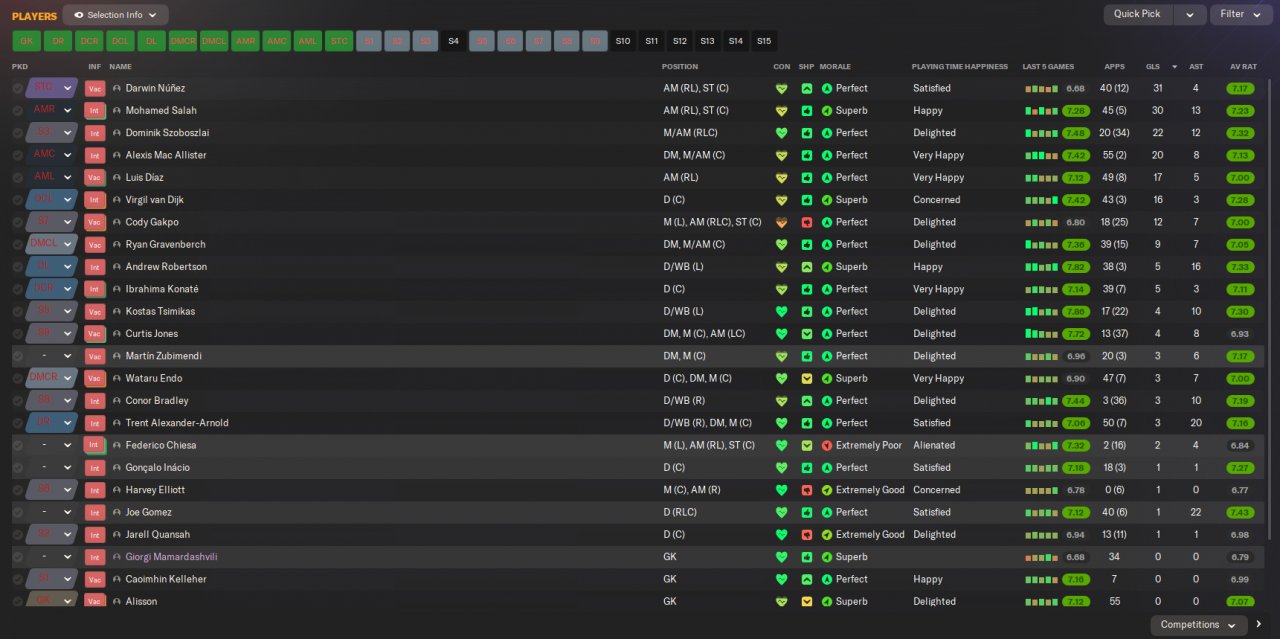Click the Int badge beside Conor Bradley
This screenshot has height=639, width=1280.
95,401
